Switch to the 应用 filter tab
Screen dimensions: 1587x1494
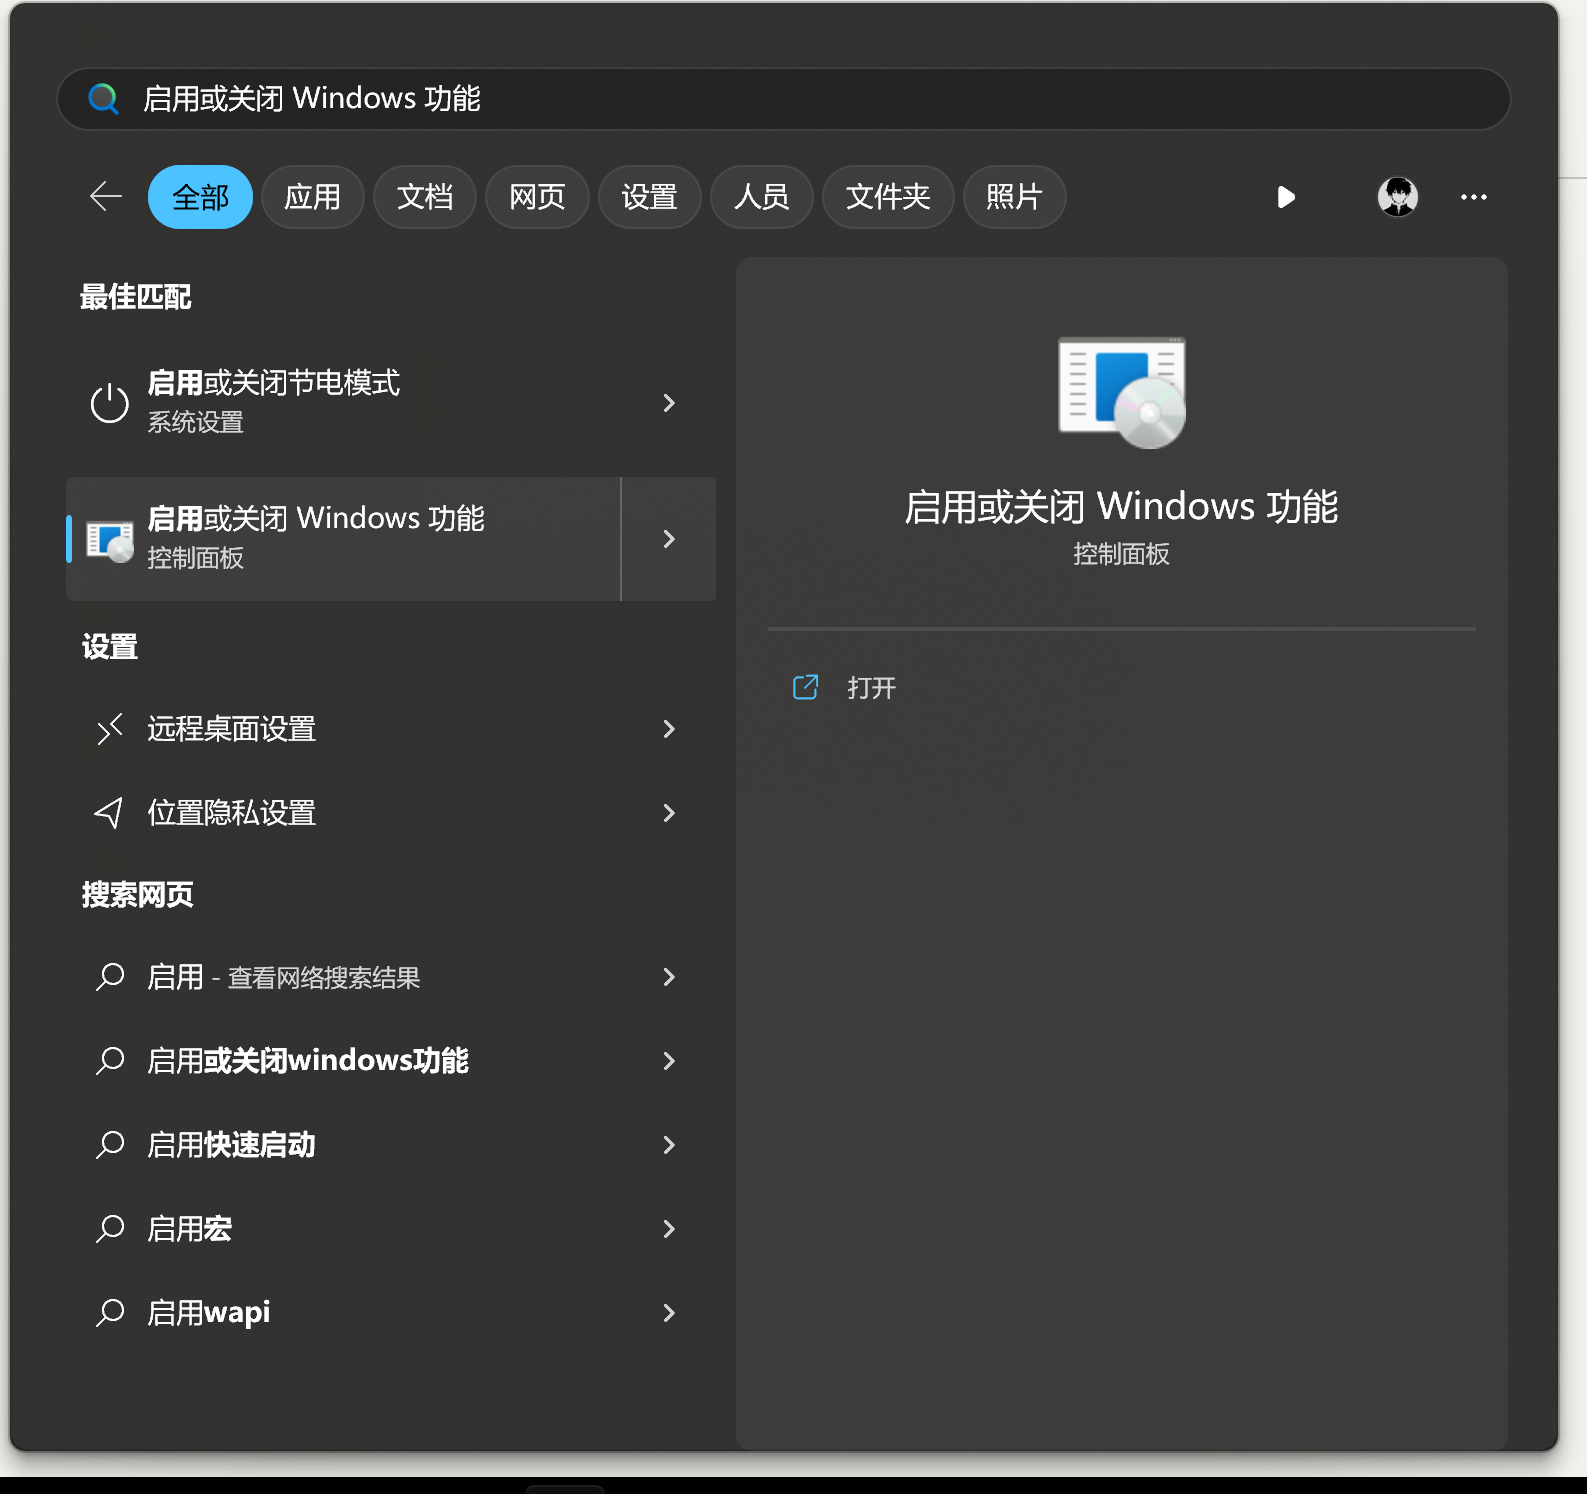click(x=312, y=197)
